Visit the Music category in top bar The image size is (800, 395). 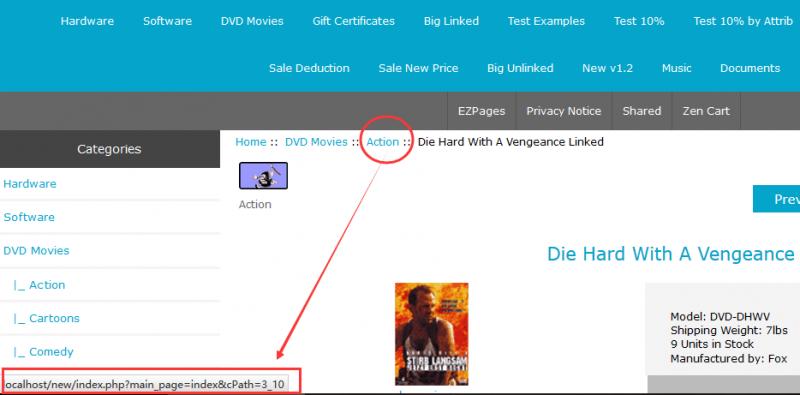(677, 68)
